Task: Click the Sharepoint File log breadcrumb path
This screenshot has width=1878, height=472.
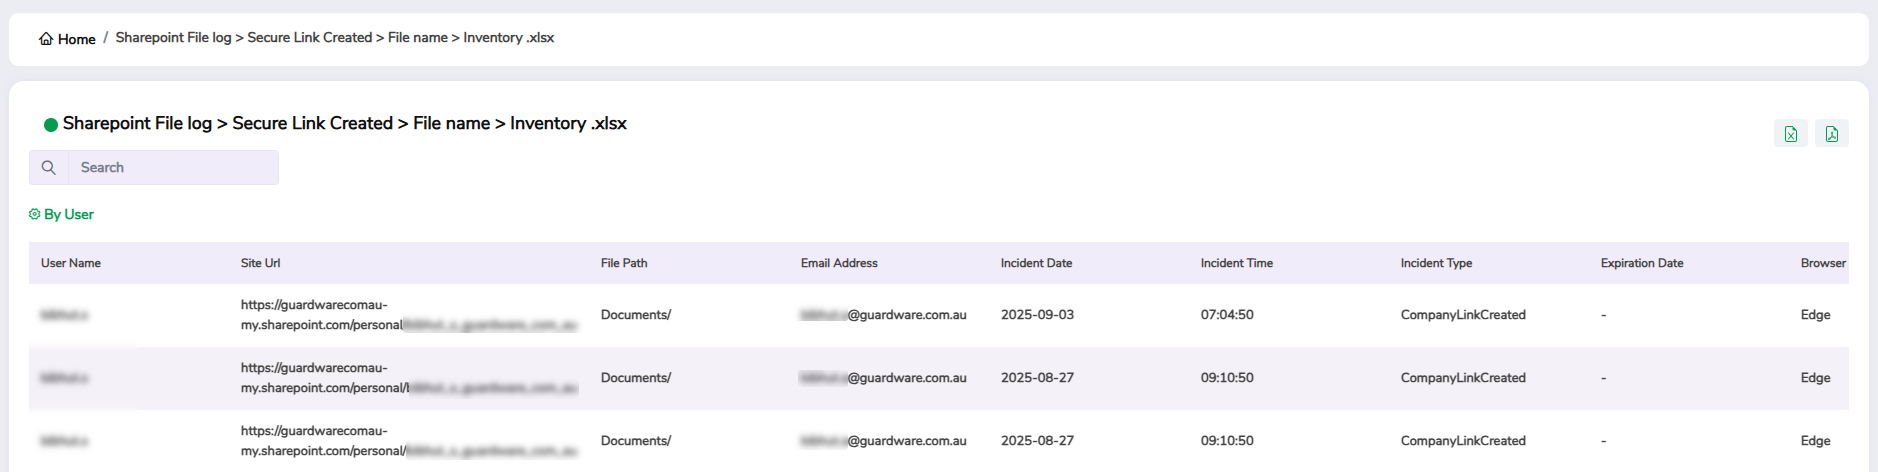Action: click(x=334, y=38)
